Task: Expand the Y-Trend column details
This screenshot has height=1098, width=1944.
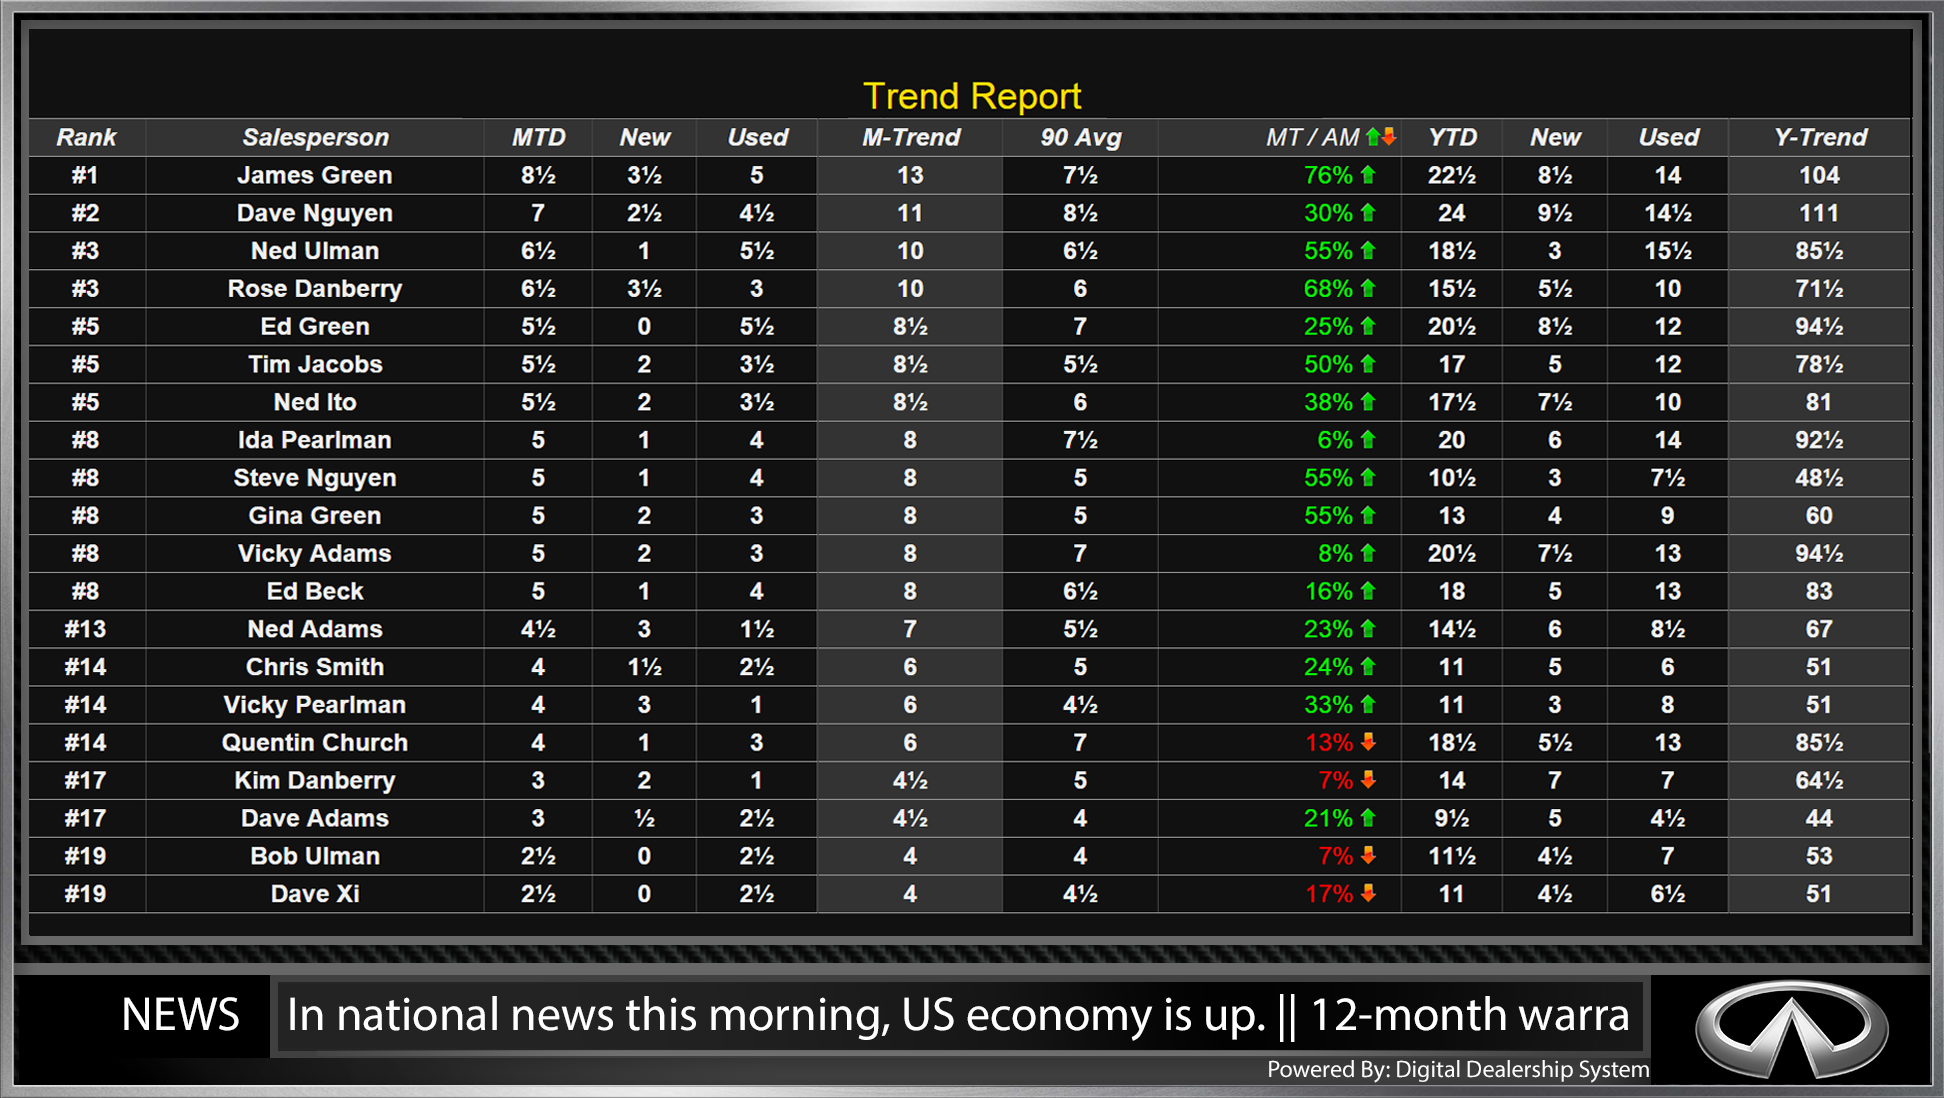Action: pos(1819,137)
